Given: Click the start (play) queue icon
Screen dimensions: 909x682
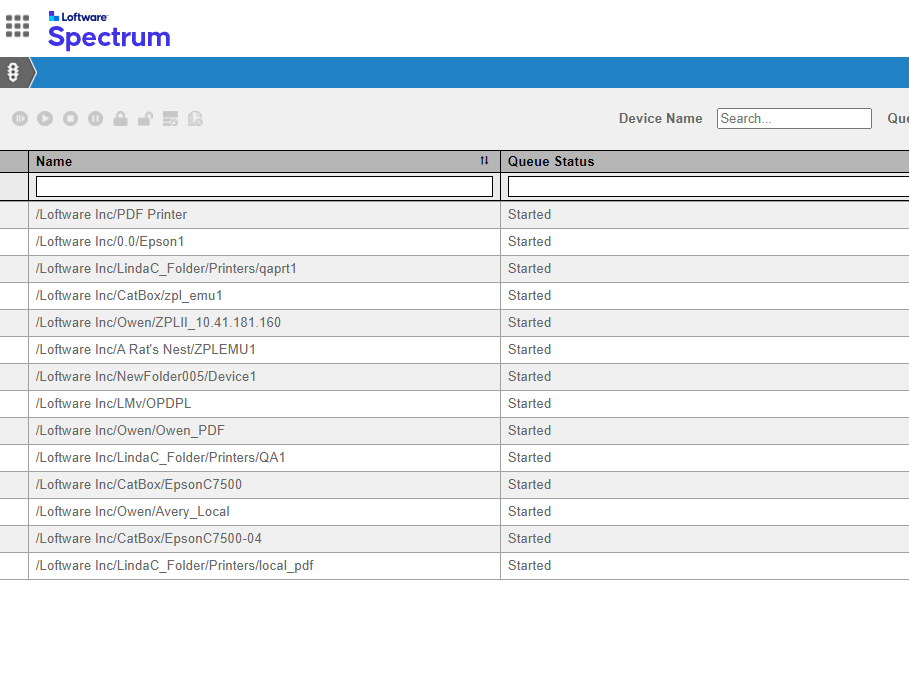Looking at the screenshot, I should pyautogui.click(x=45, y=119).
